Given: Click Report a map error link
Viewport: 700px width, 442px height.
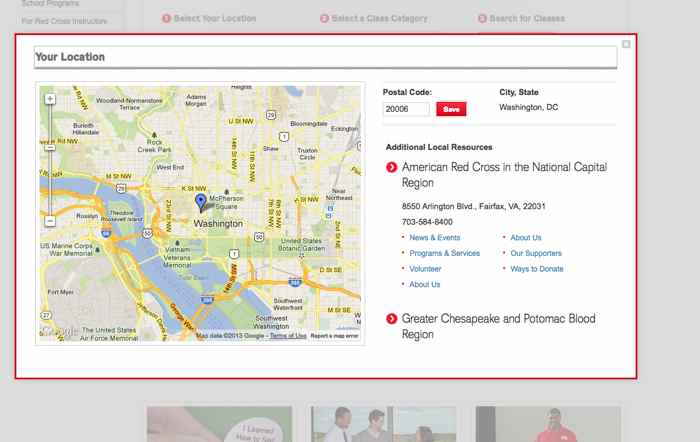Looking at the screenshot, I should pos(334,336).
